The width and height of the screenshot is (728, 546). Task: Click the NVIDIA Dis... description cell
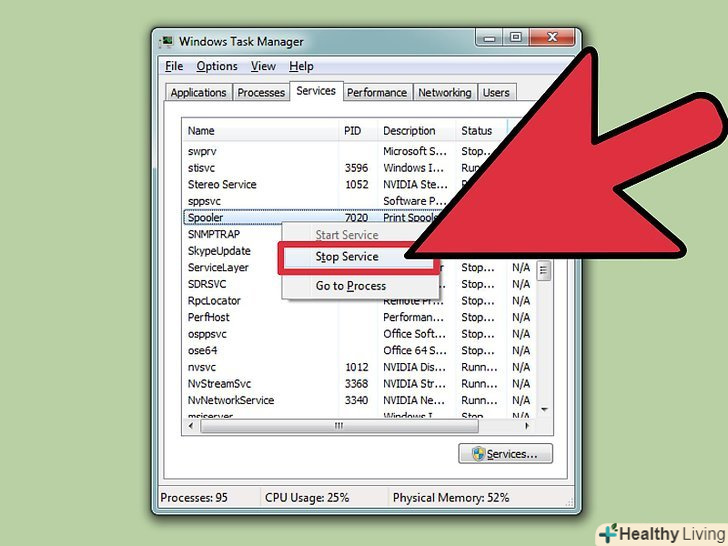point(415,367)
